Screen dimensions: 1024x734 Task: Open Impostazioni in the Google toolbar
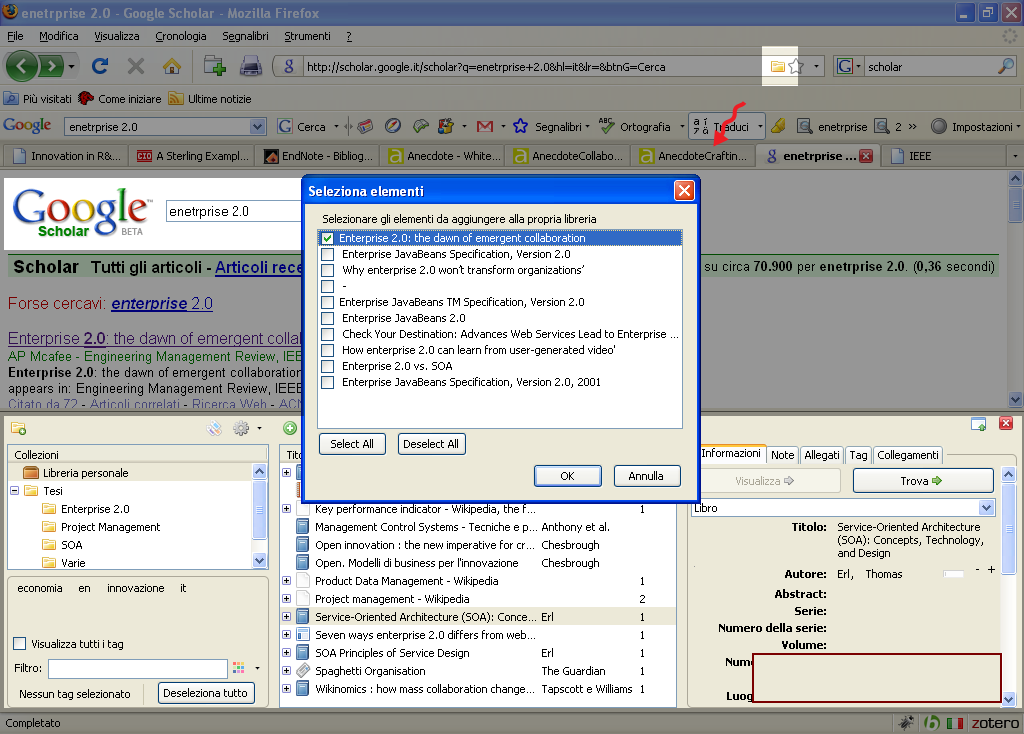tap(973, 127)
